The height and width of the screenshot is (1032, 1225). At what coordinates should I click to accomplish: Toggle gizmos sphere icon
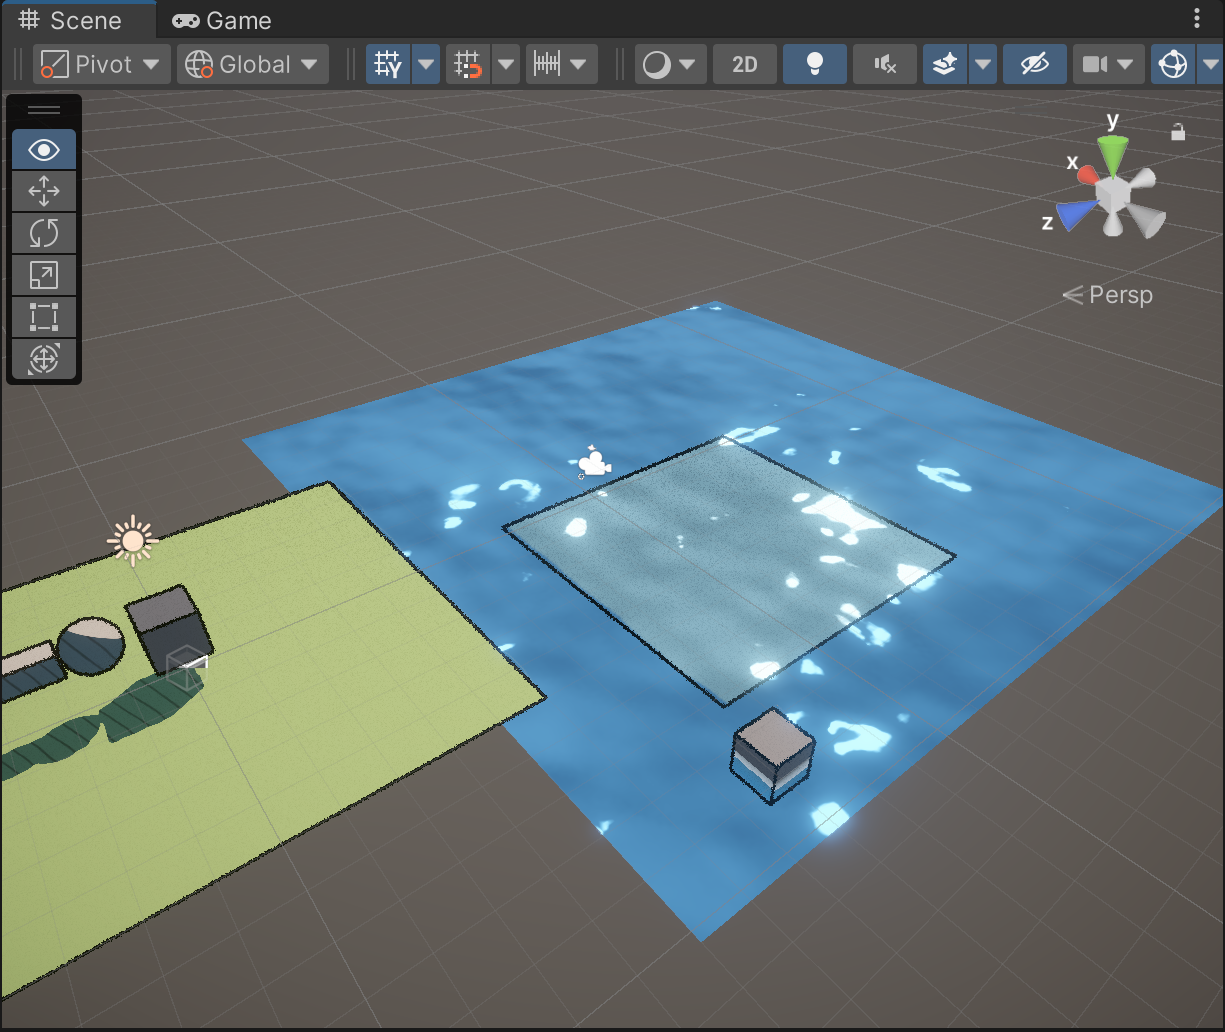coord(1173,64)
